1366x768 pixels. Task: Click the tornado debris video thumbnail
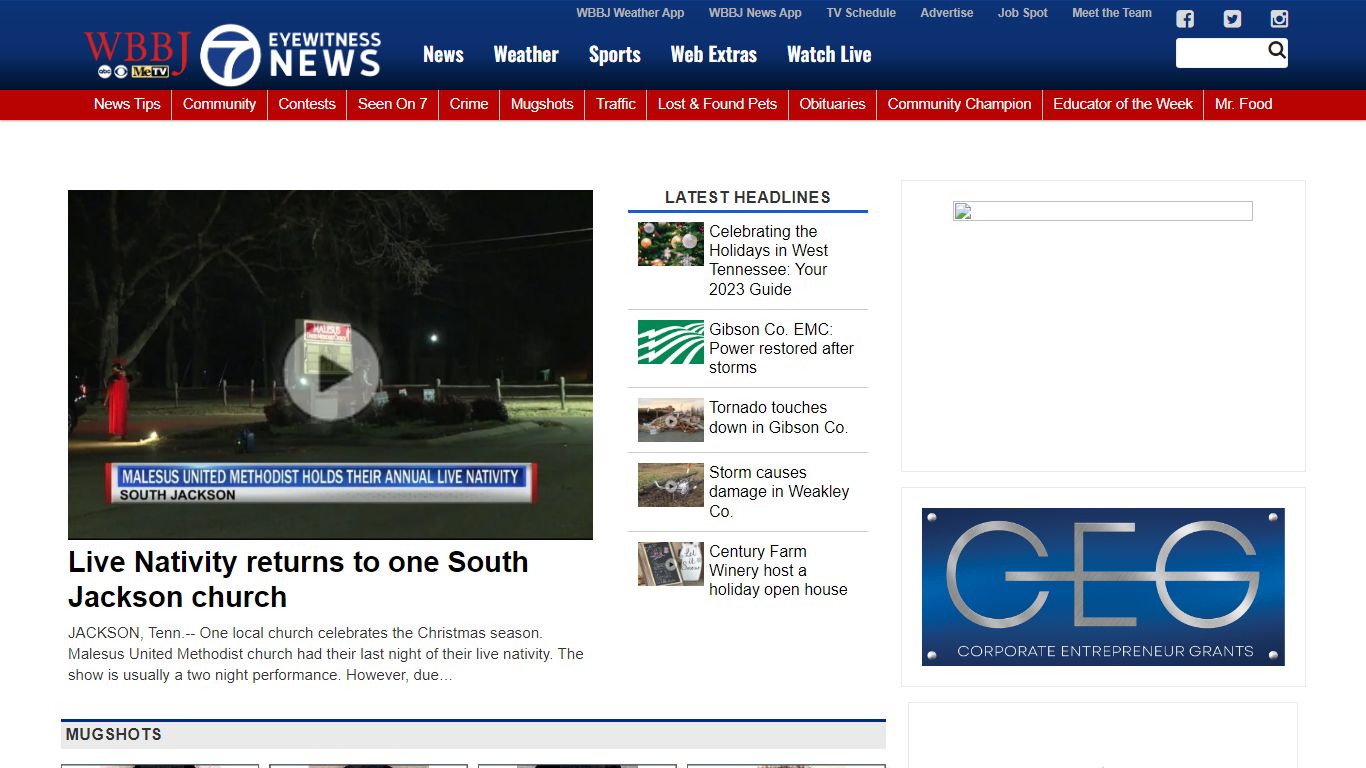coord(670,420)
